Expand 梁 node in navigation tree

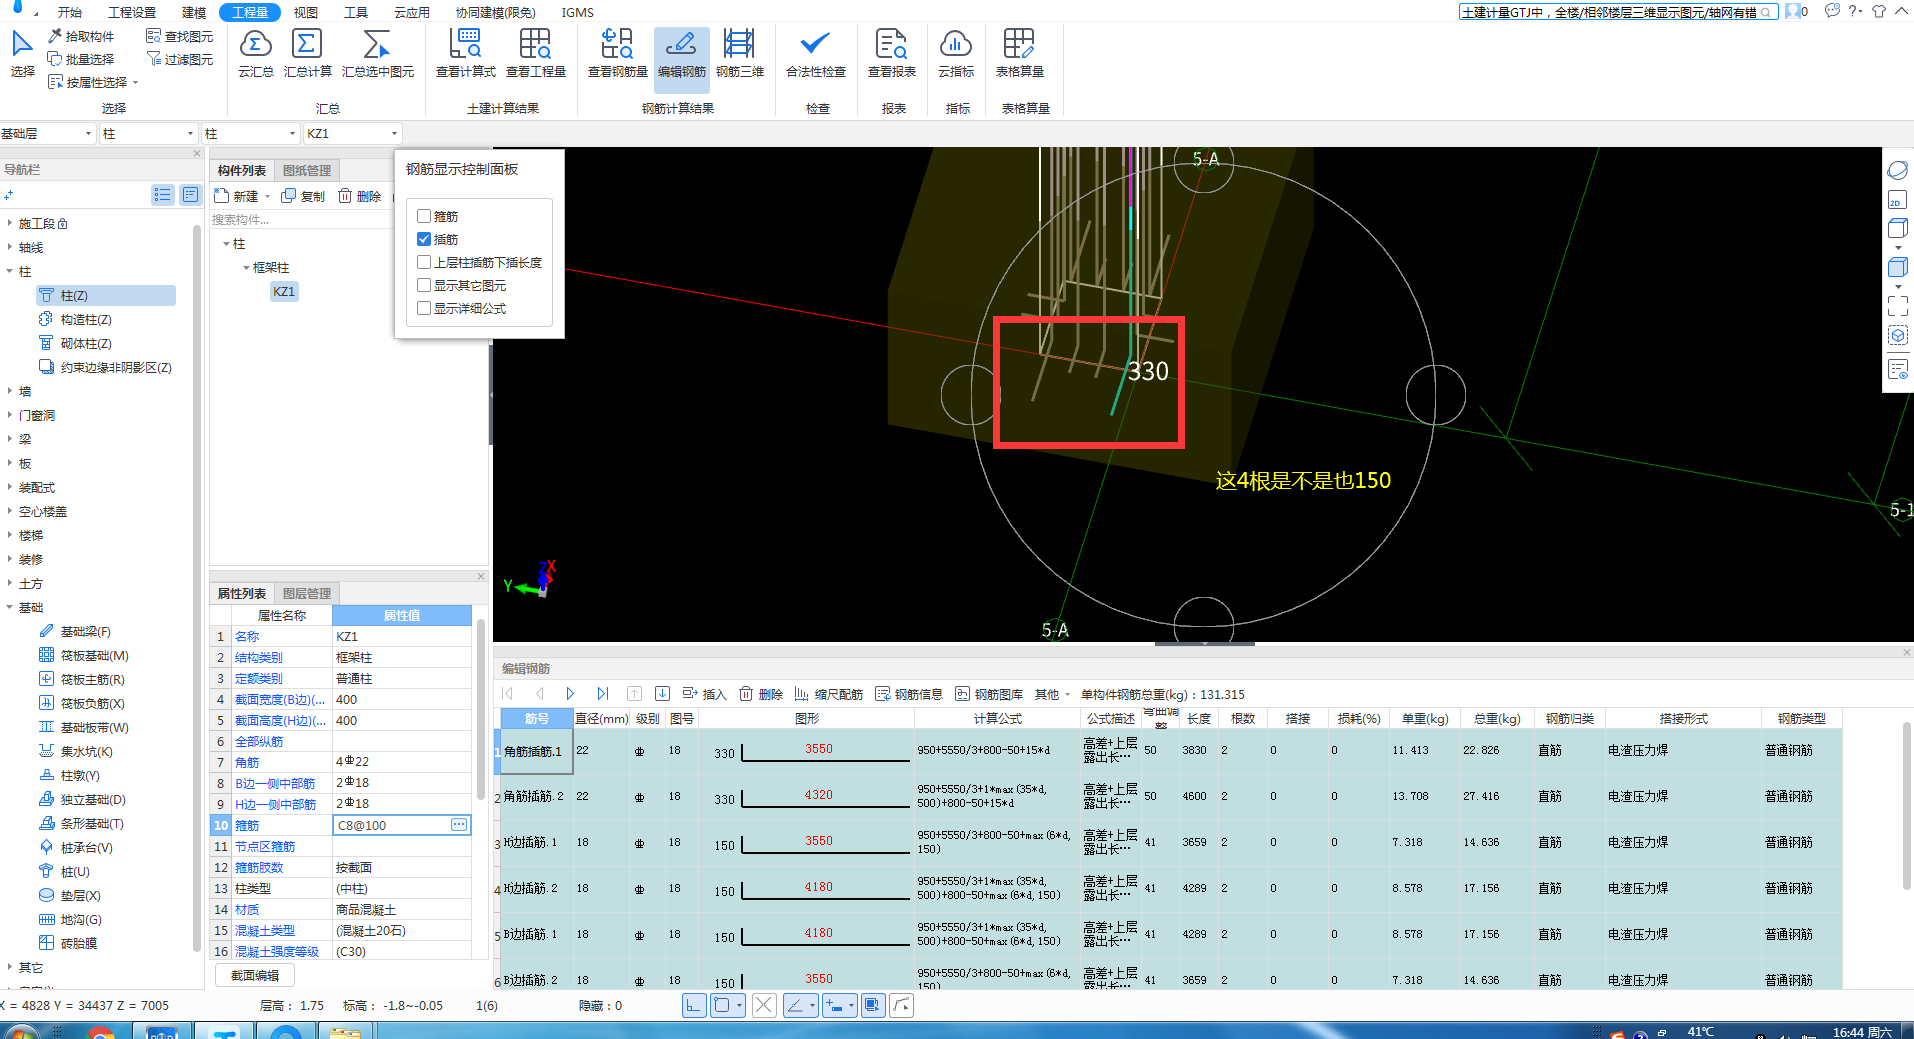(10, 439)
